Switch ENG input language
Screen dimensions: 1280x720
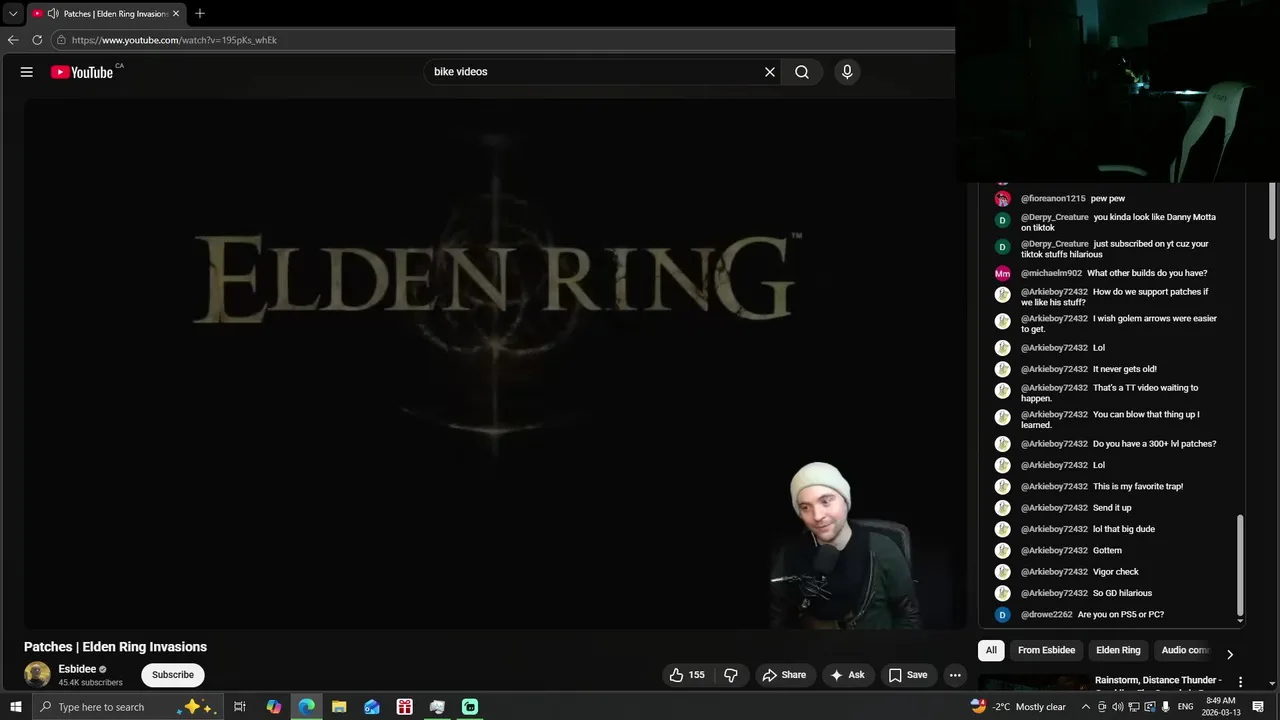1186,707
